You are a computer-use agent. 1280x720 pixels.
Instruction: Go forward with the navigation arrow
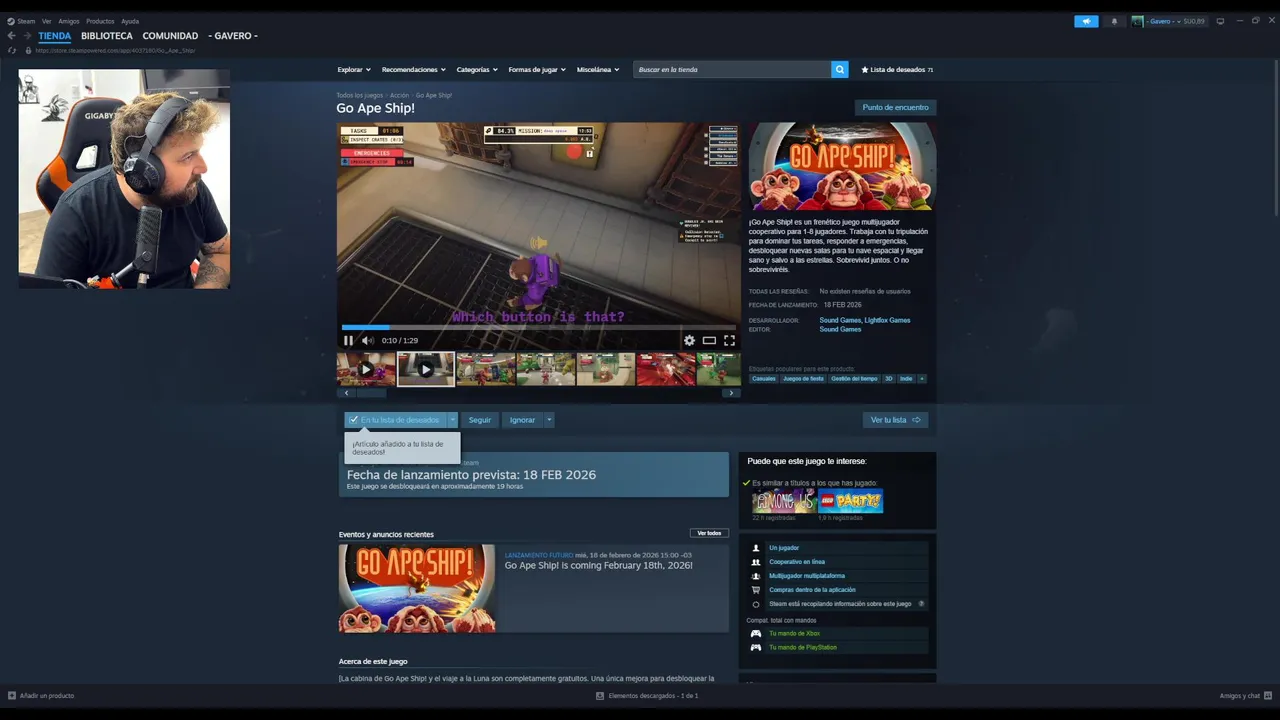(27, 36)
